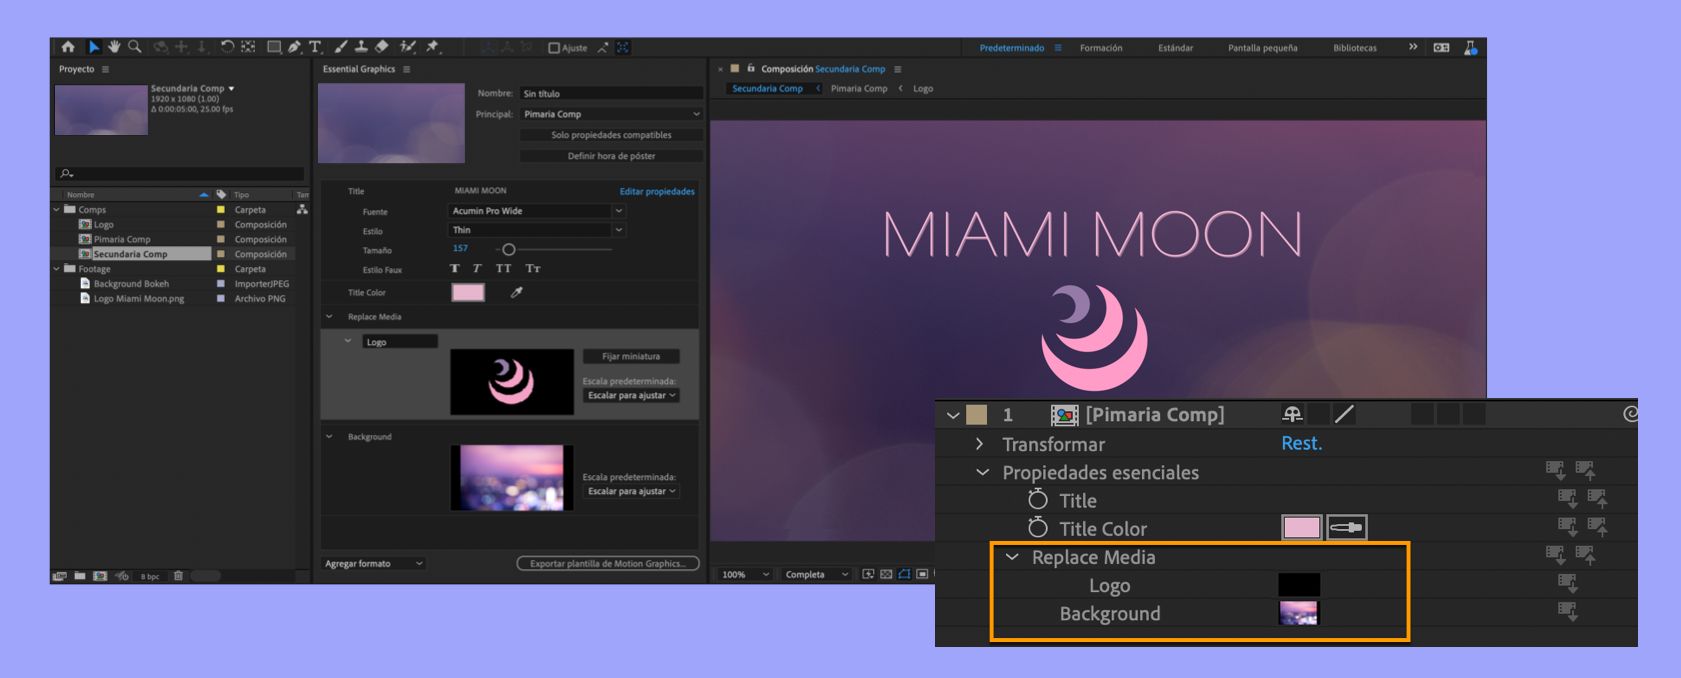Click the stopwatch for Title Color property

coord(1038,528)
